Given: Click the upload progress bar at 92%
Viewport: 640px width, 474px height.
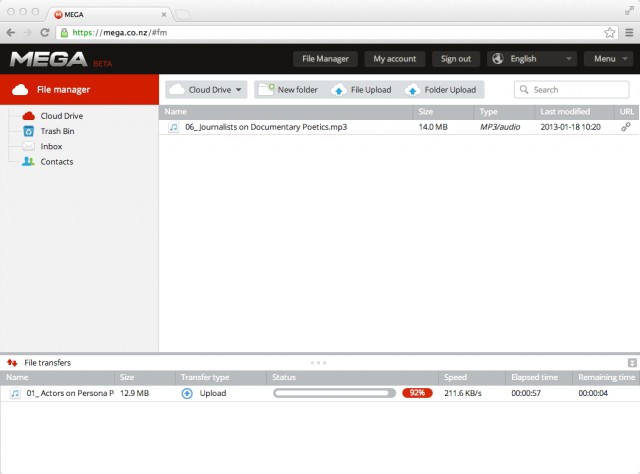Looking at the screenshot, I should pyautogui.click(x=335, y=393).
